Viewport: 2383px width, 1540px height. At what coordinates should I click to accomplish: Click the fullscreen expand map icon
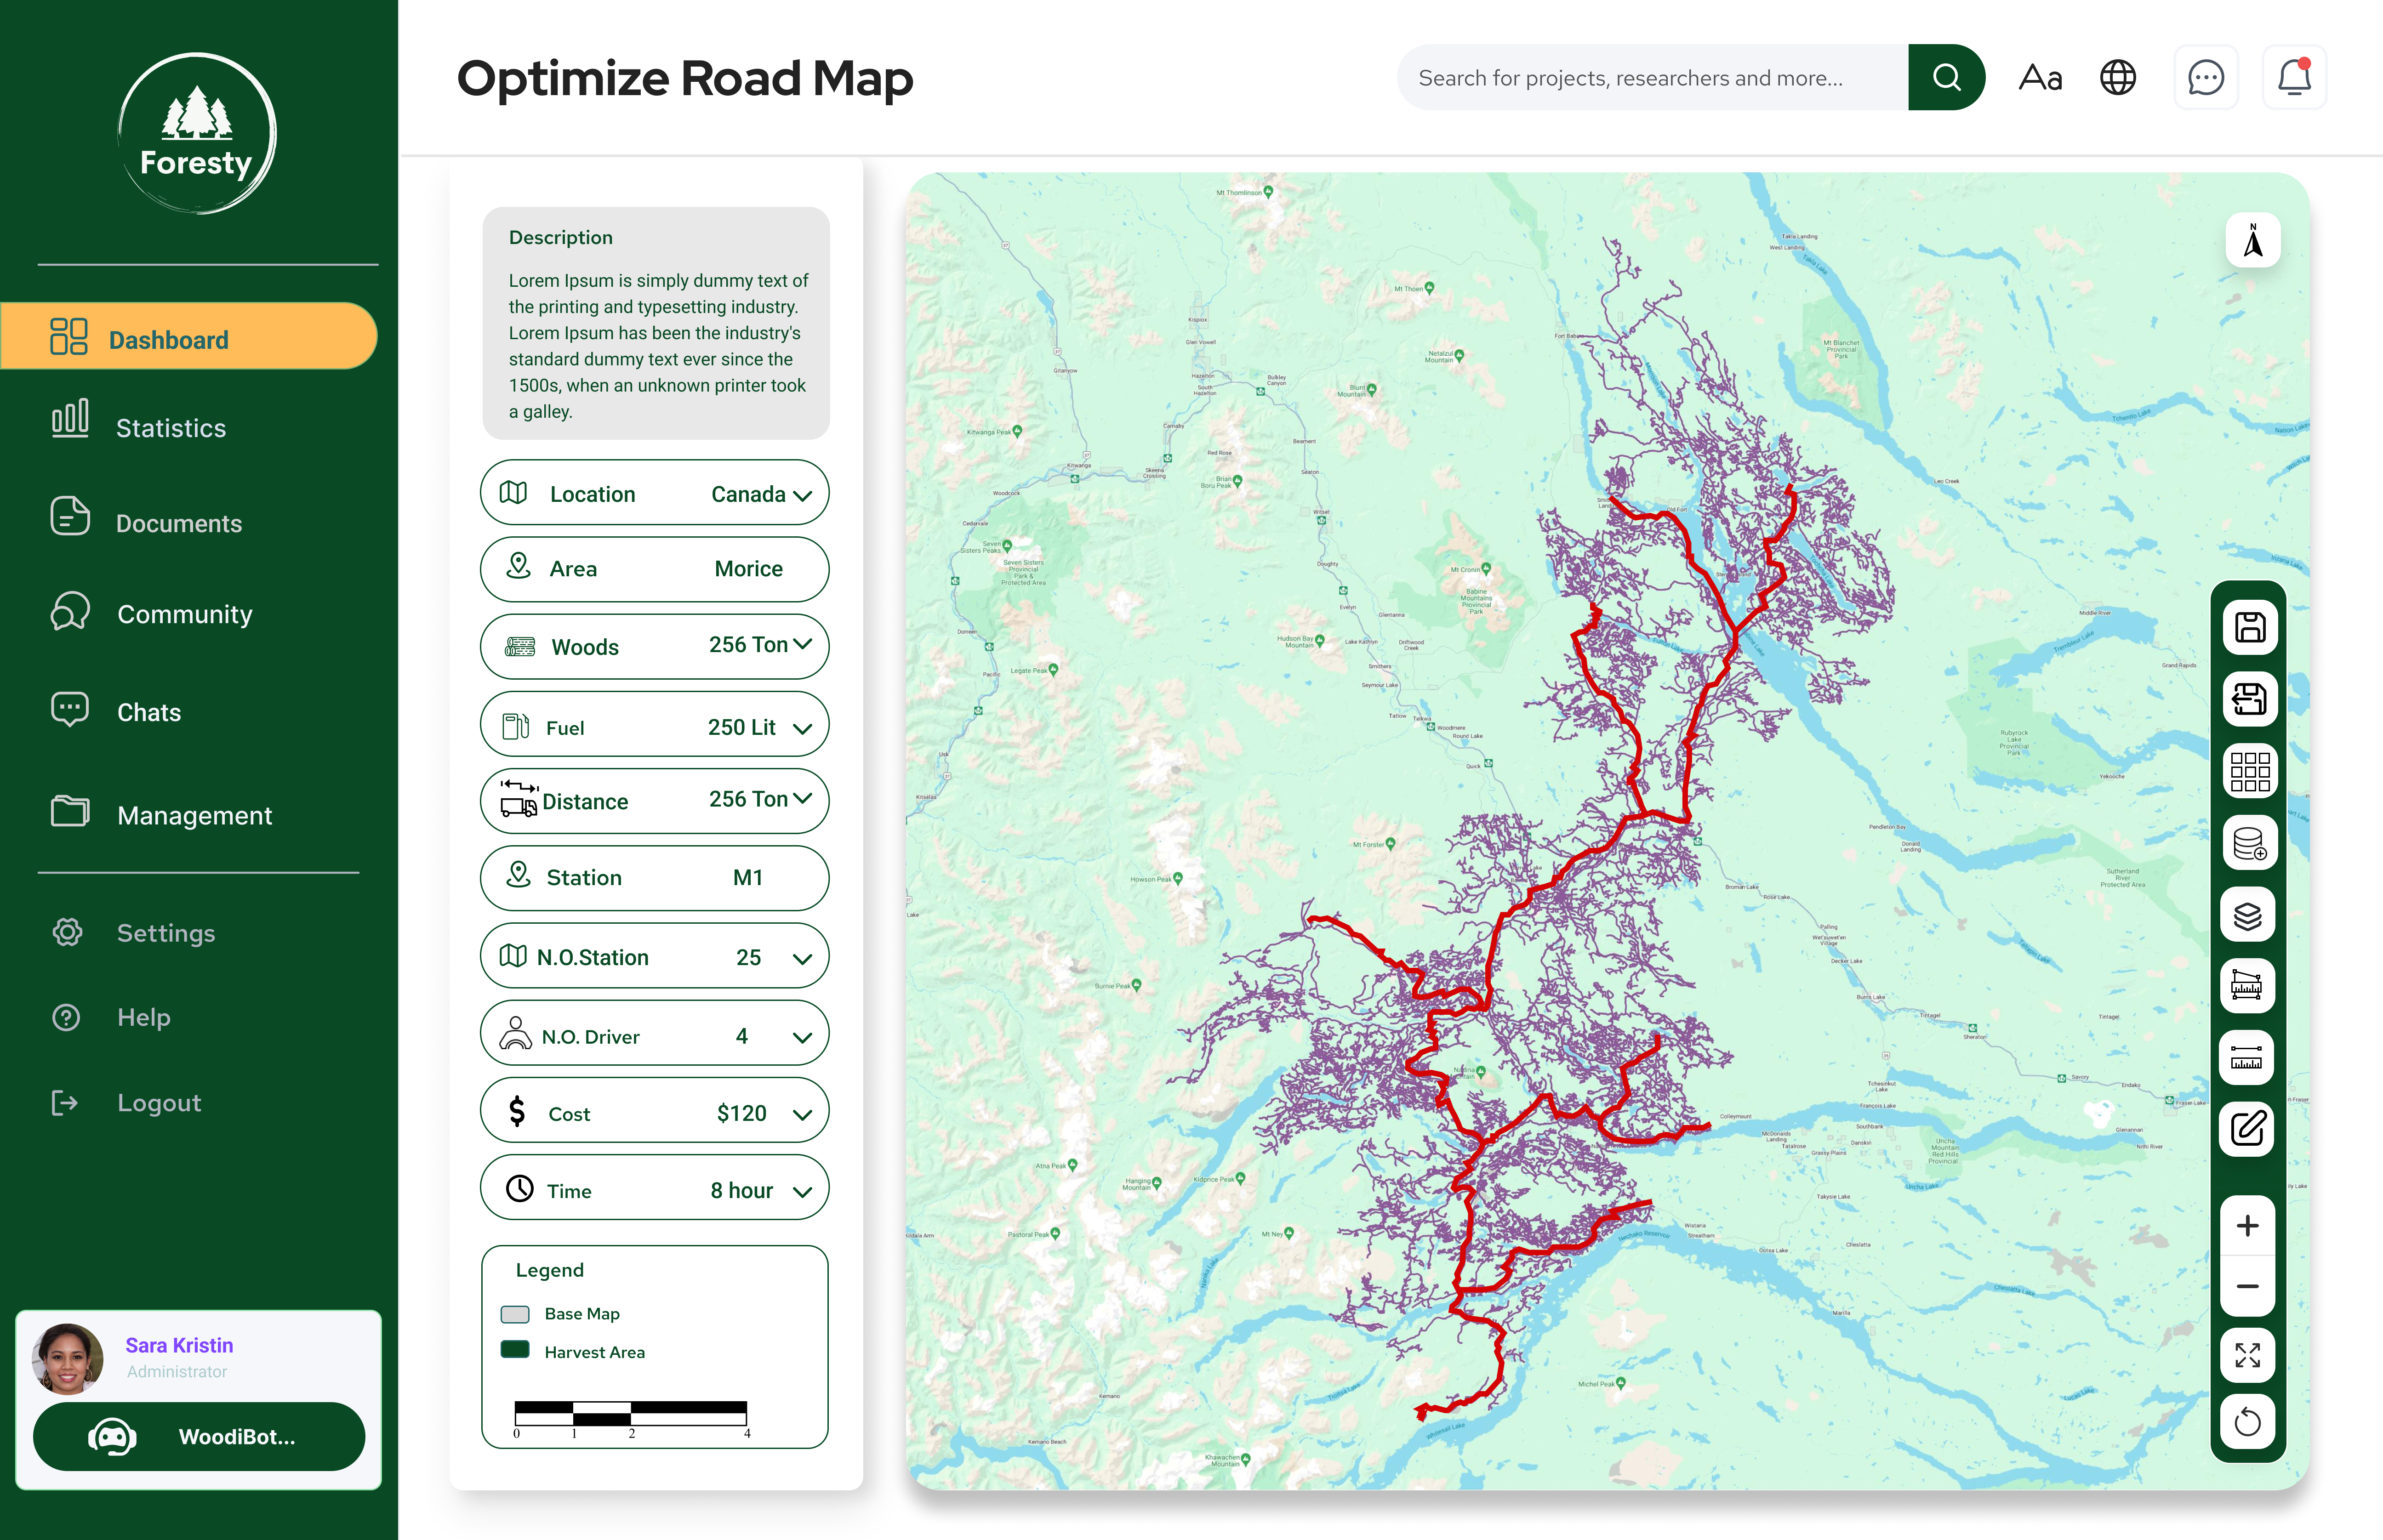[2248, 1355]
